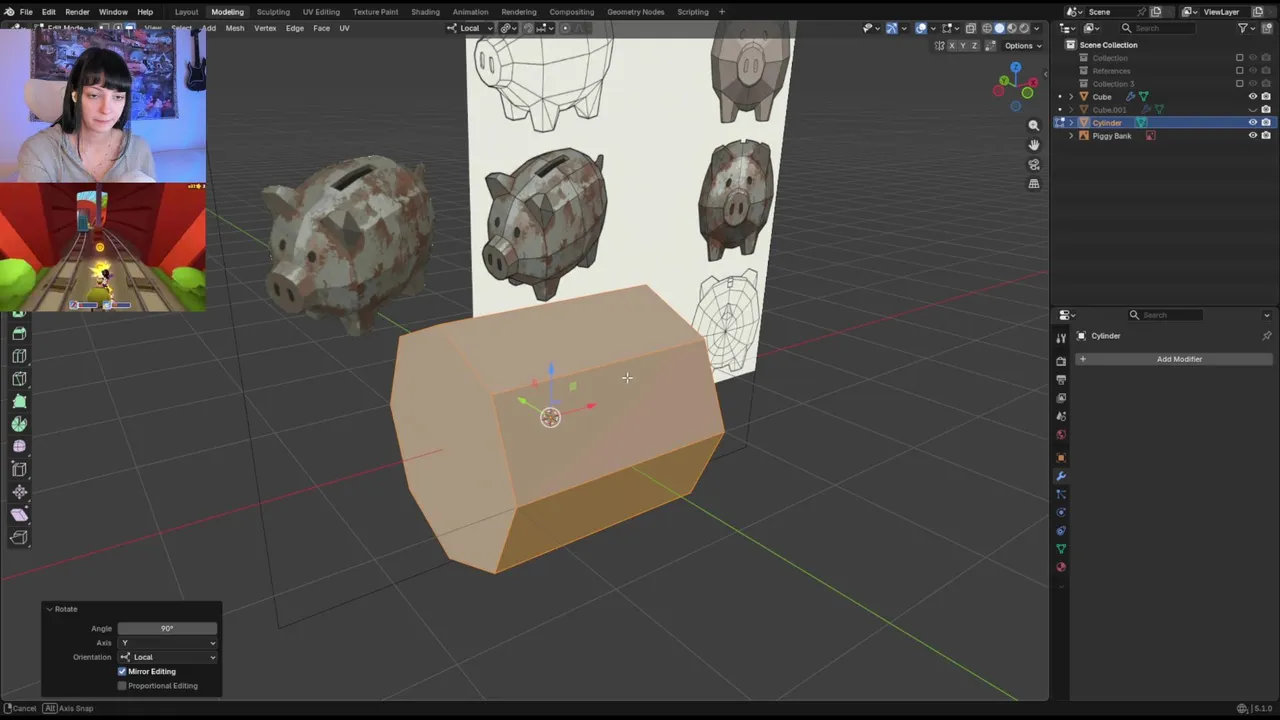Open the Render menu

coord(77,12)
